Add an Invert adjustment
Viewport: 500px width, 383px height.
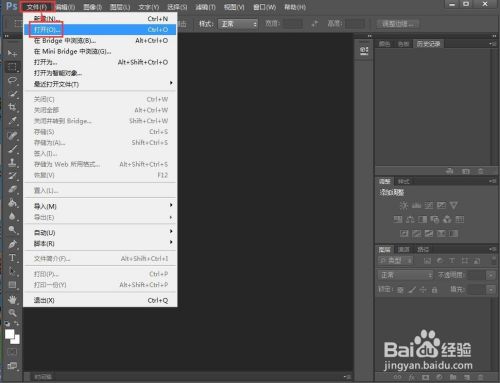404,233
